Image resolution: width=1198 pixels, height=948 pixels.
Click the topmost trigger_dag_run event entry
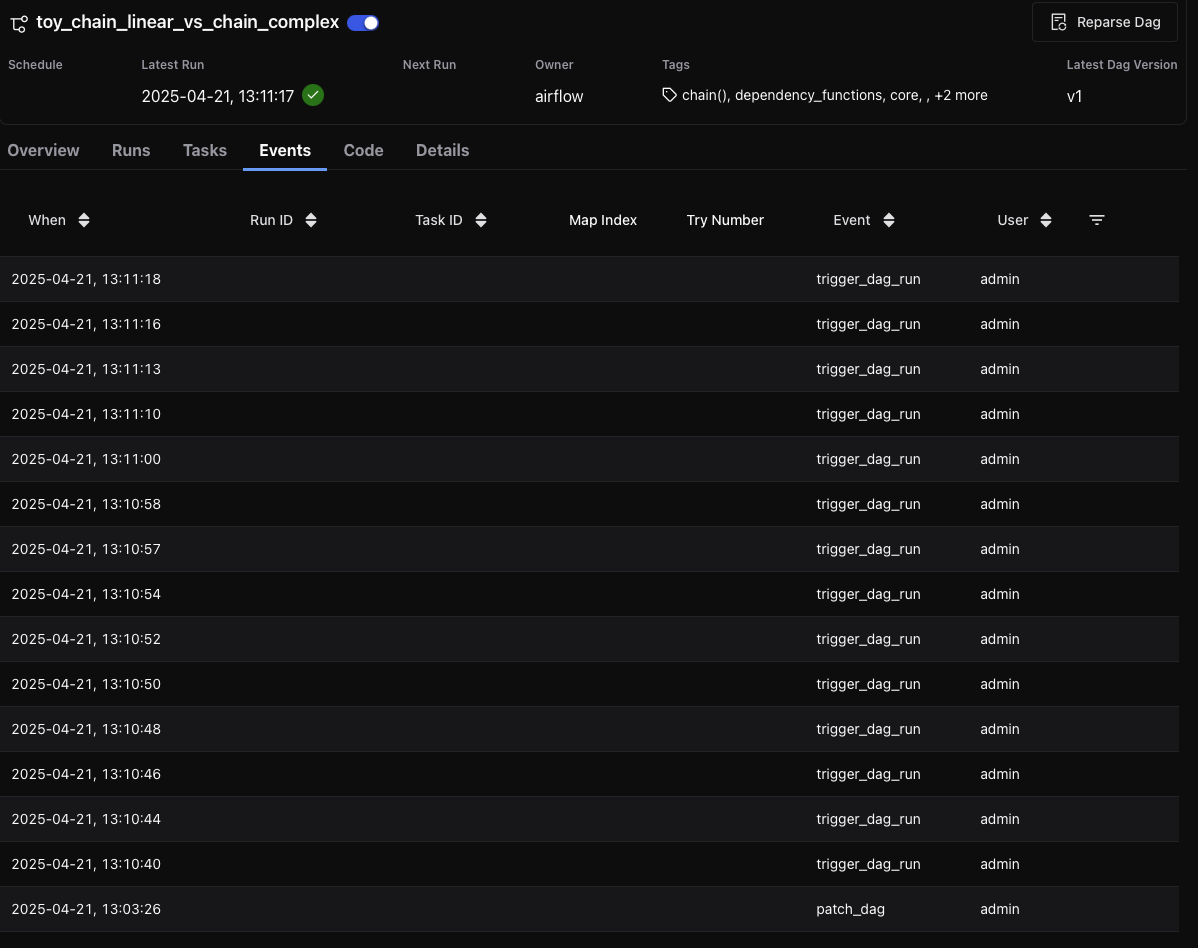point(868,279)
